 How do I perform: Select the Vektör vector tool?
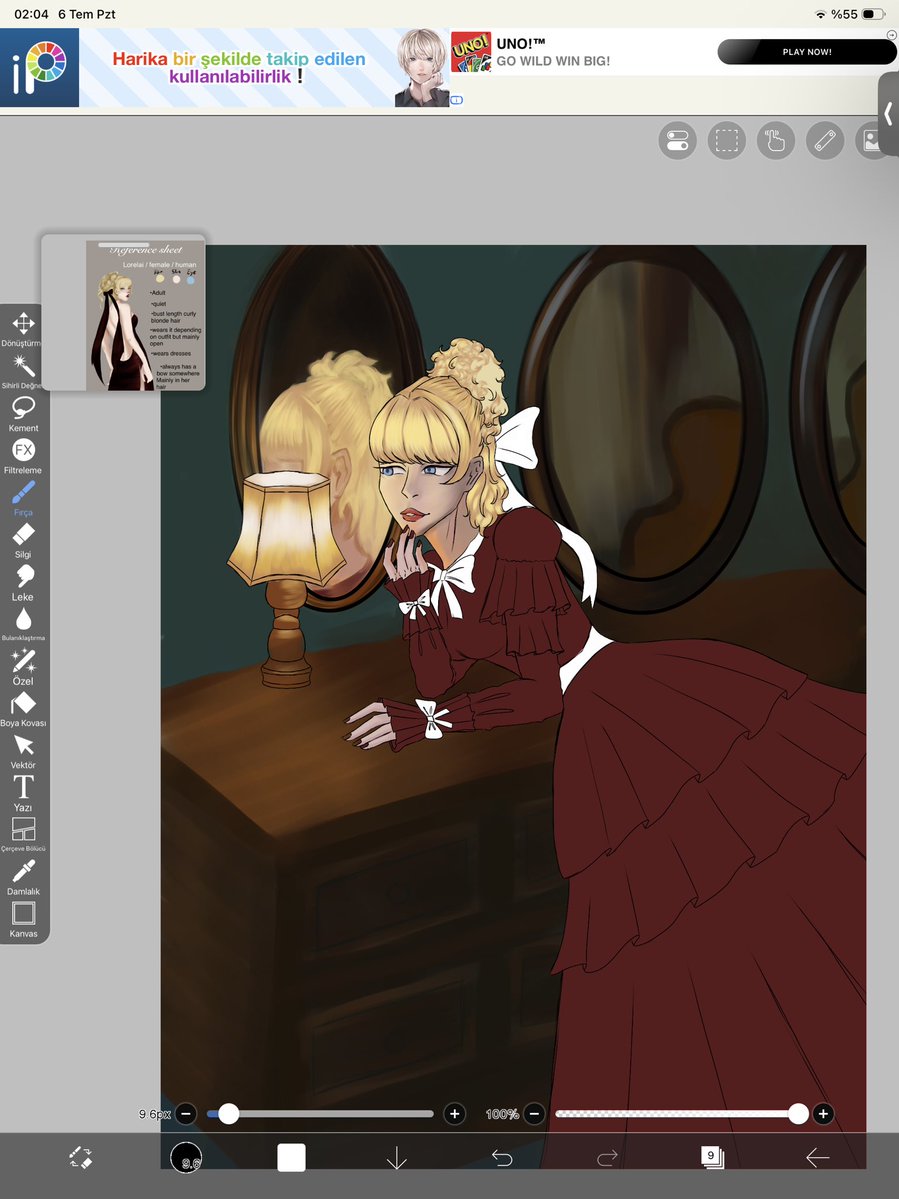(23, 751)
